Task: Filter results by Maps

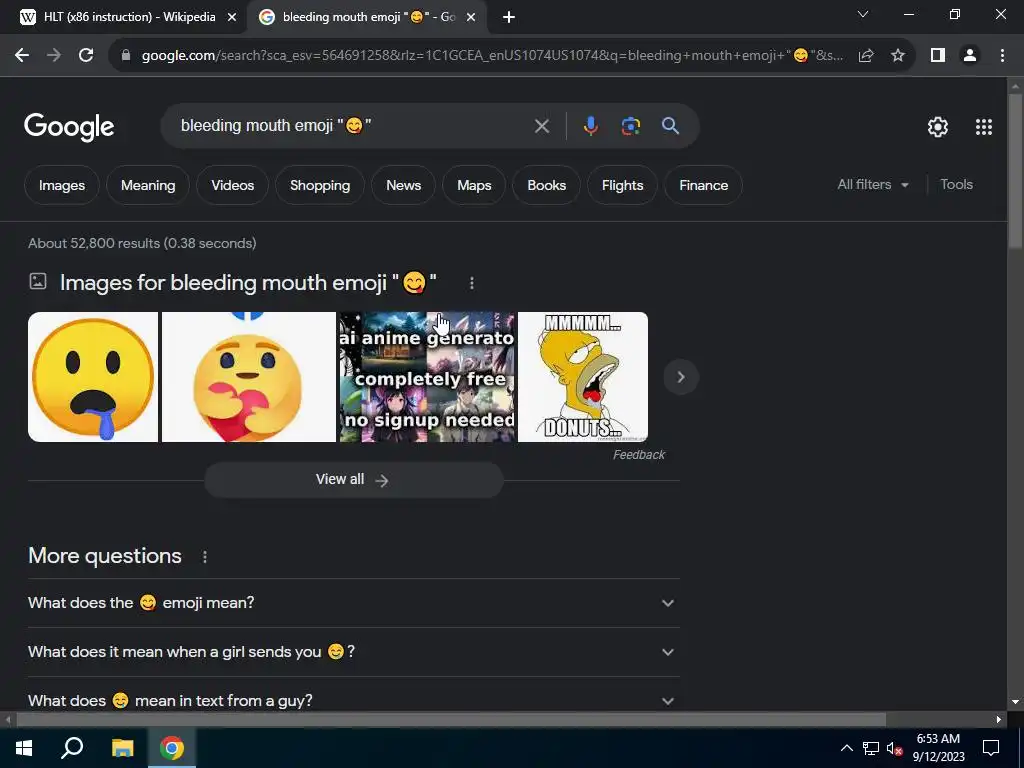Action: [x=474, y=185]
